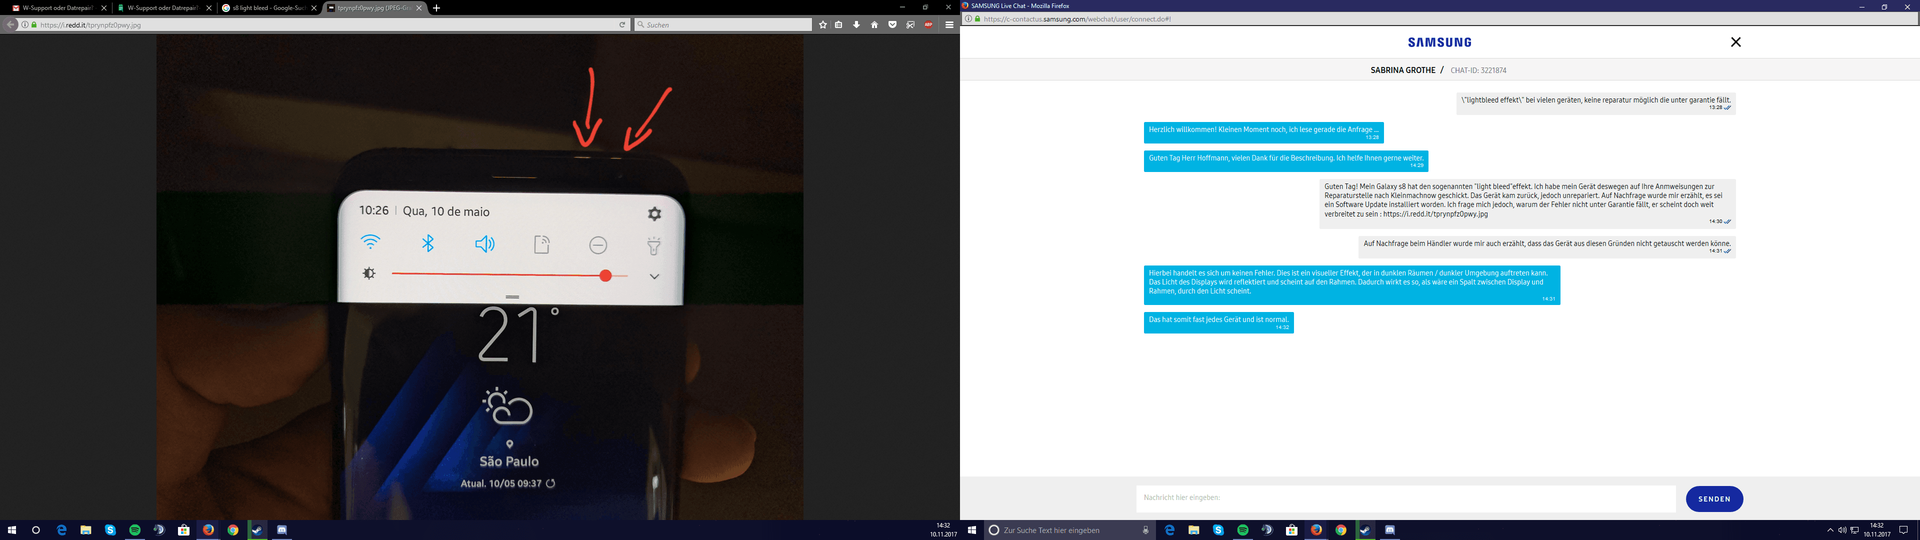Close the tprynpfz0pwy.jpg tab
This screenshot has height=540, width=1920.
click(419, 8)
